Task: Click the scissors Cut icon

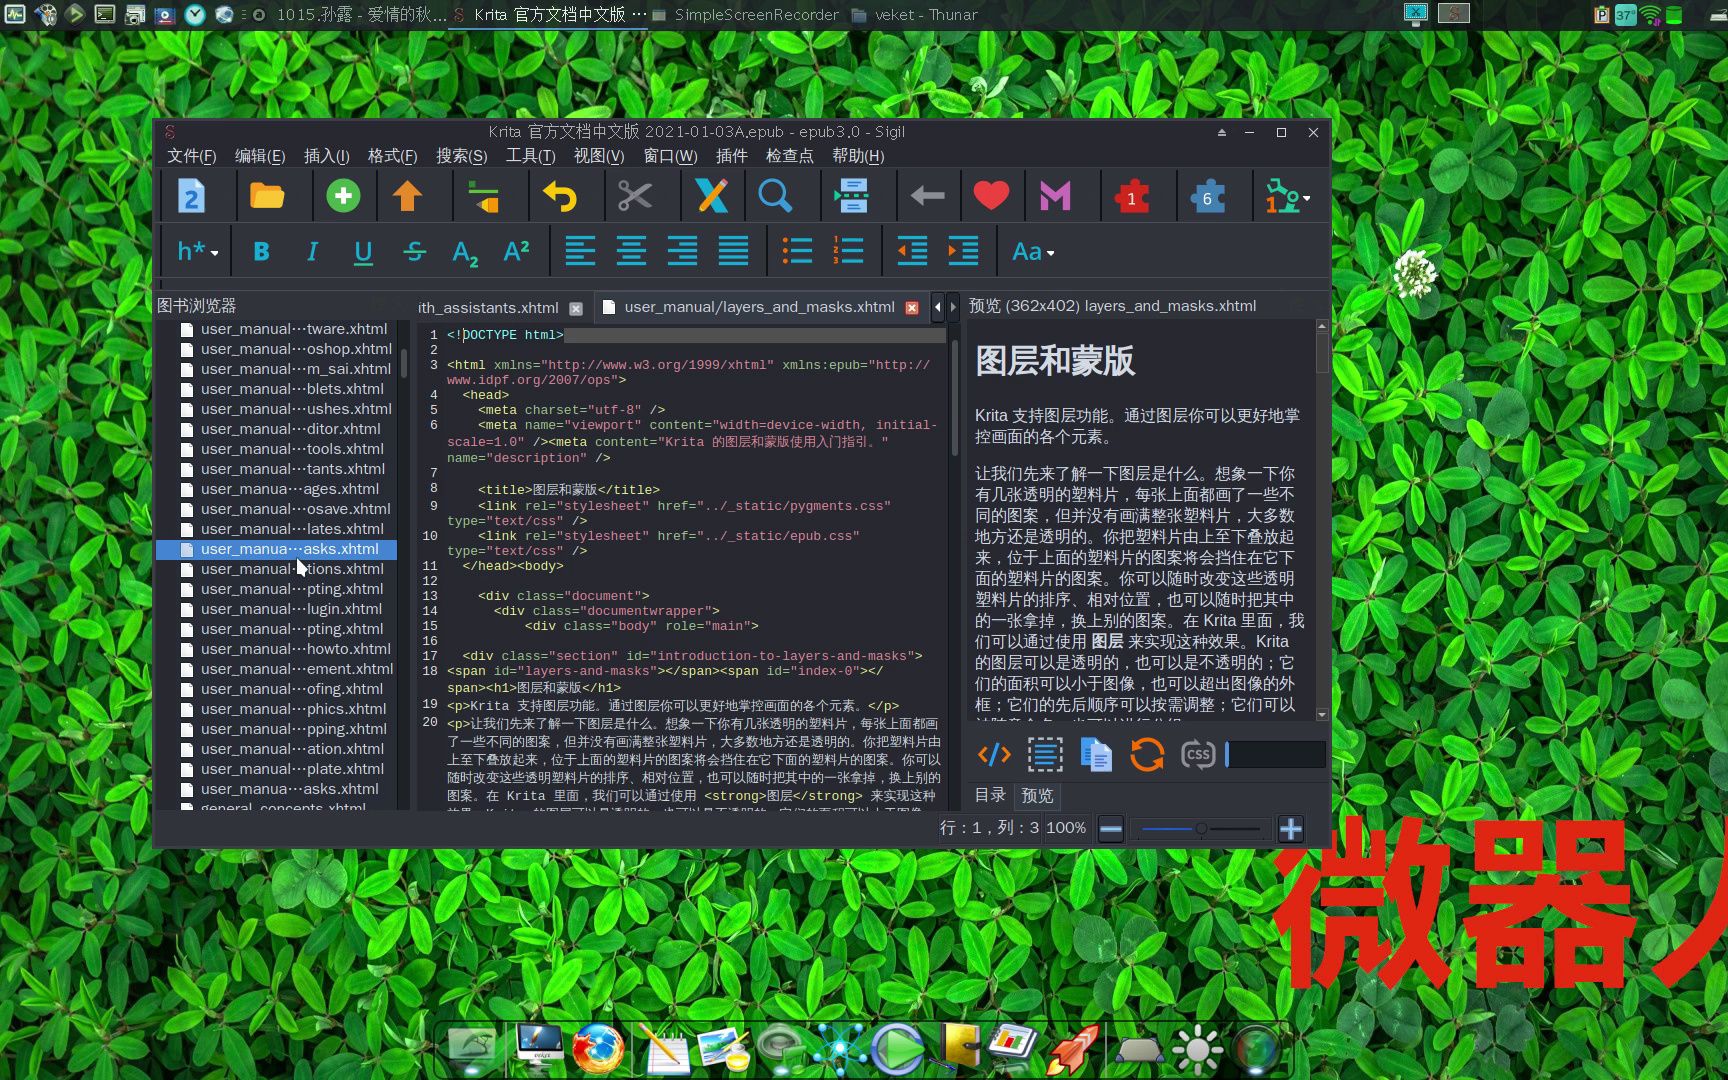Action: point(635,196)
